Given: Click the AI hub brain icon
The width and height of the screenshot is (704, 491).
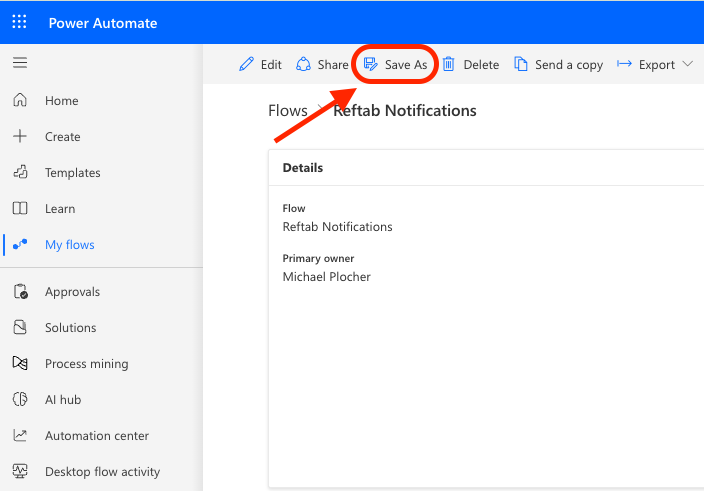Looking at the screenshot, I should (x=20, y=399).
